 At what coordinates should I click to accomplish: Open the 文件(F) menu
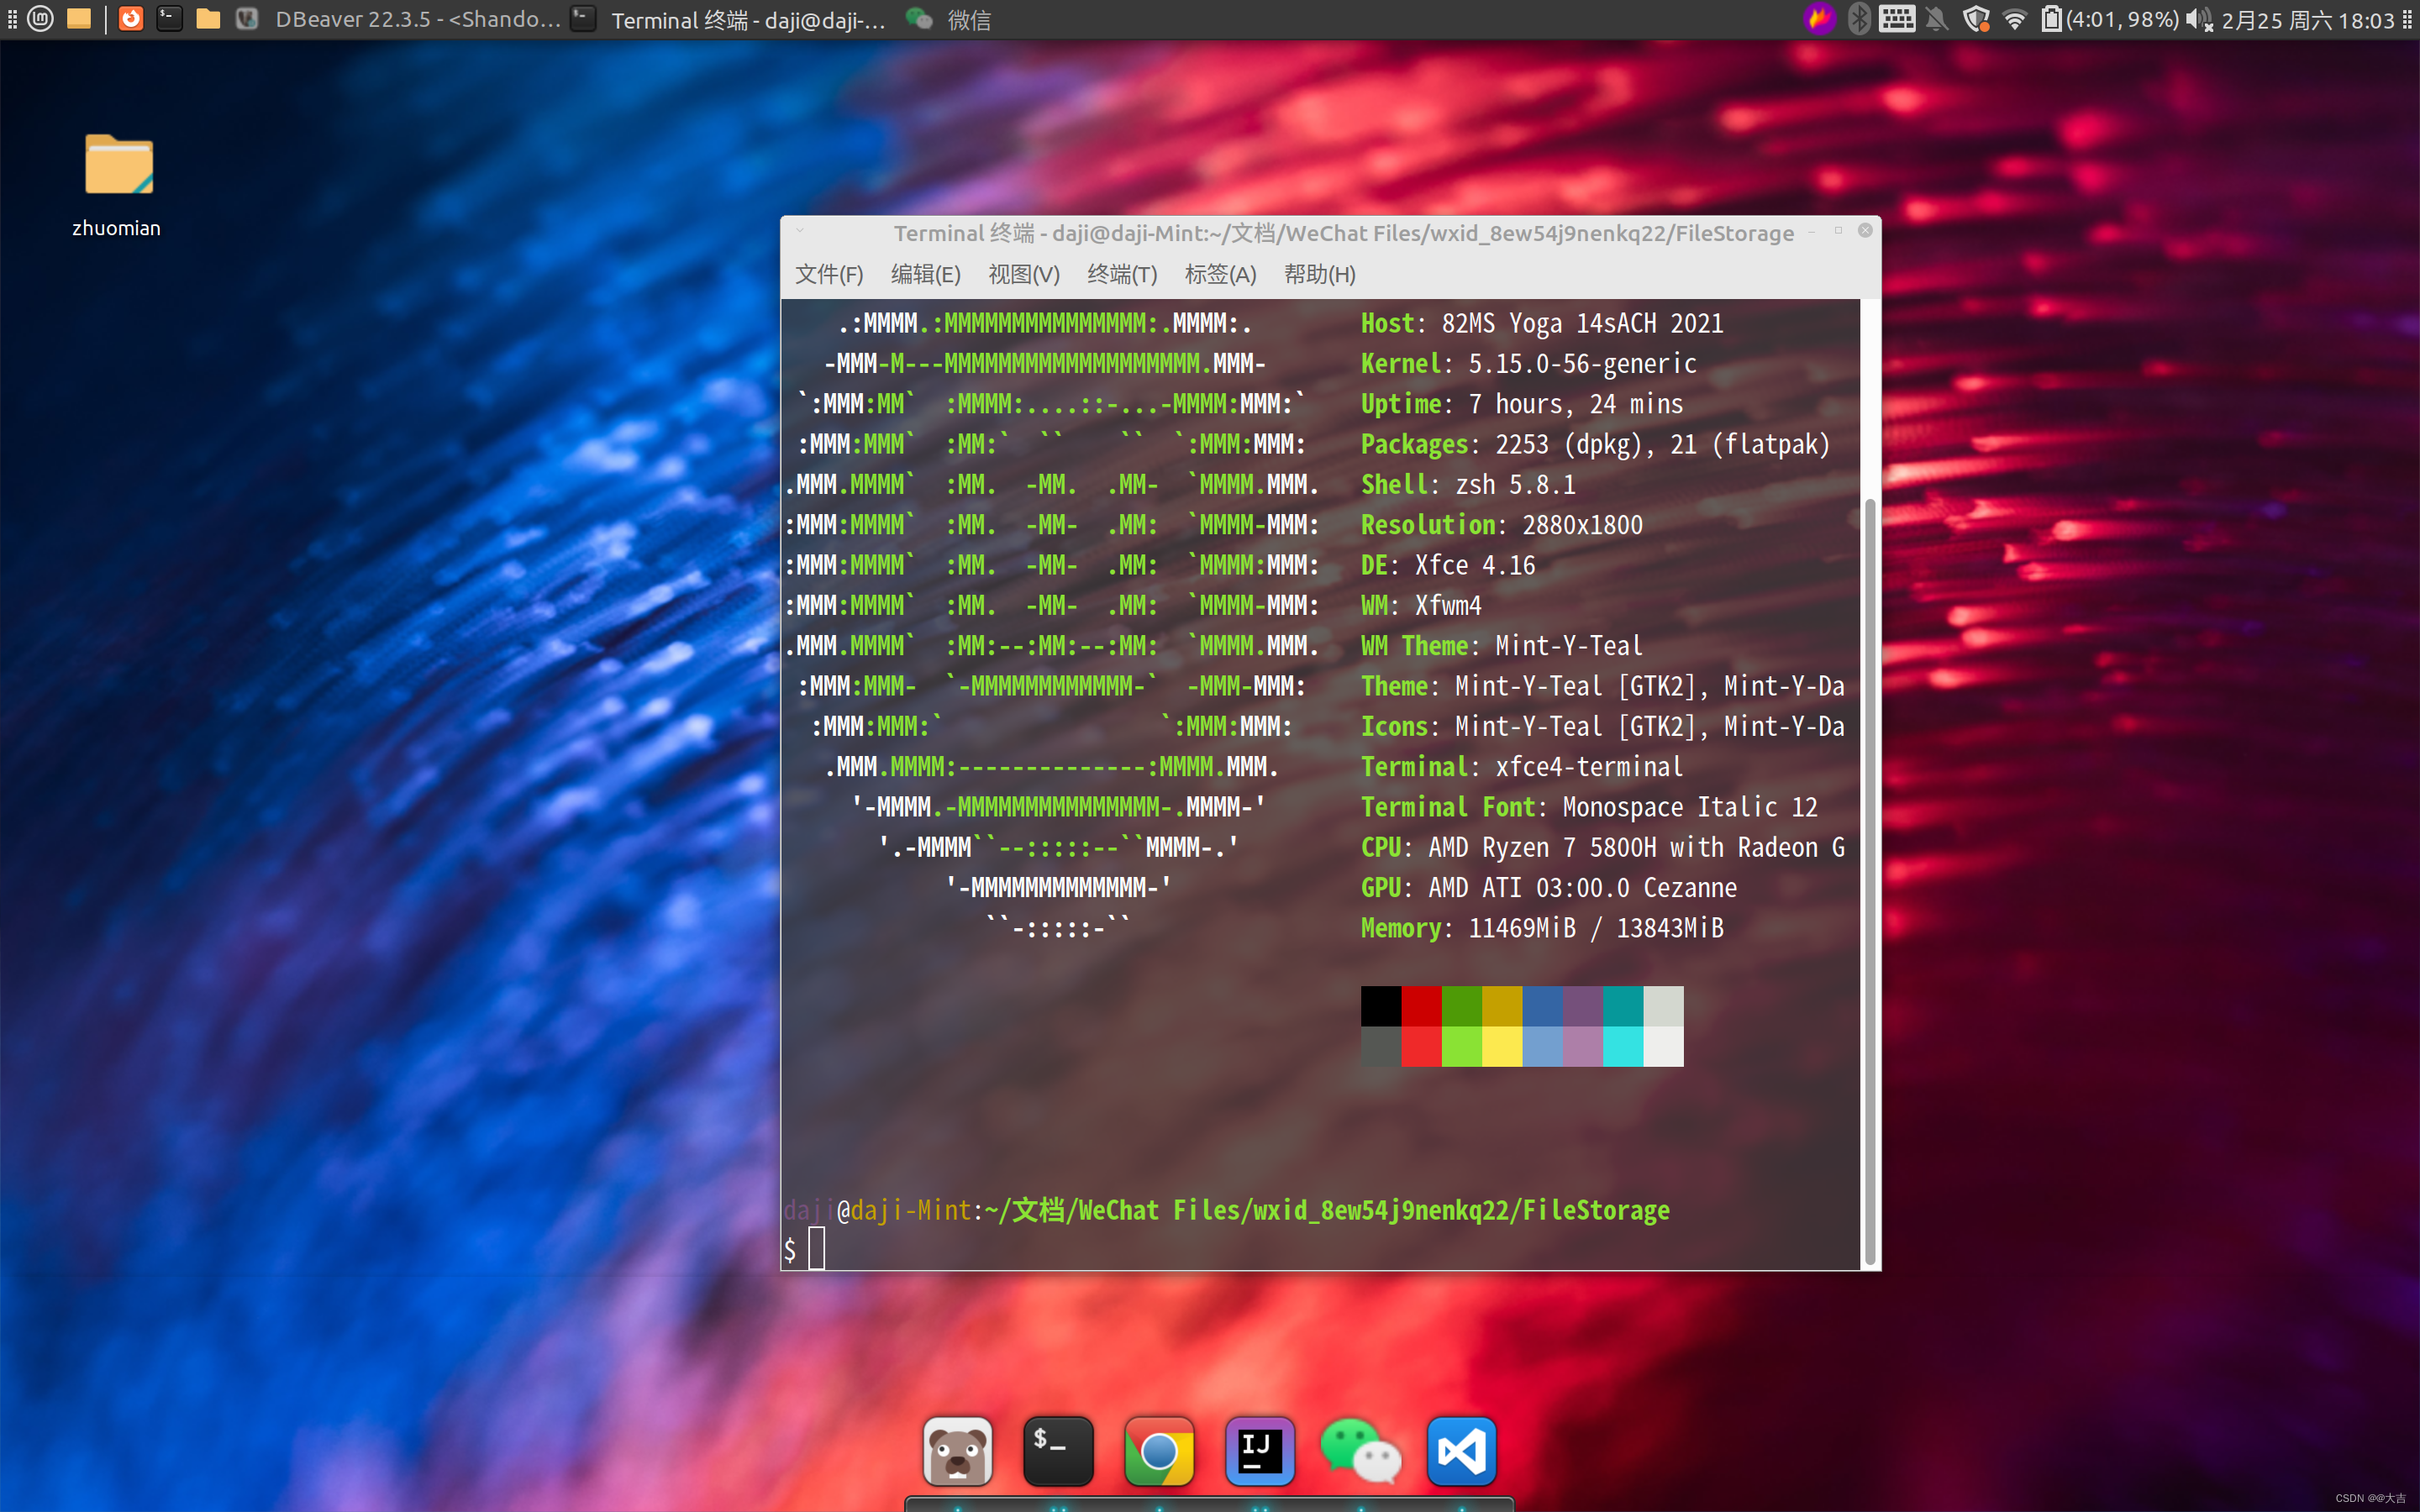[828, 274]
